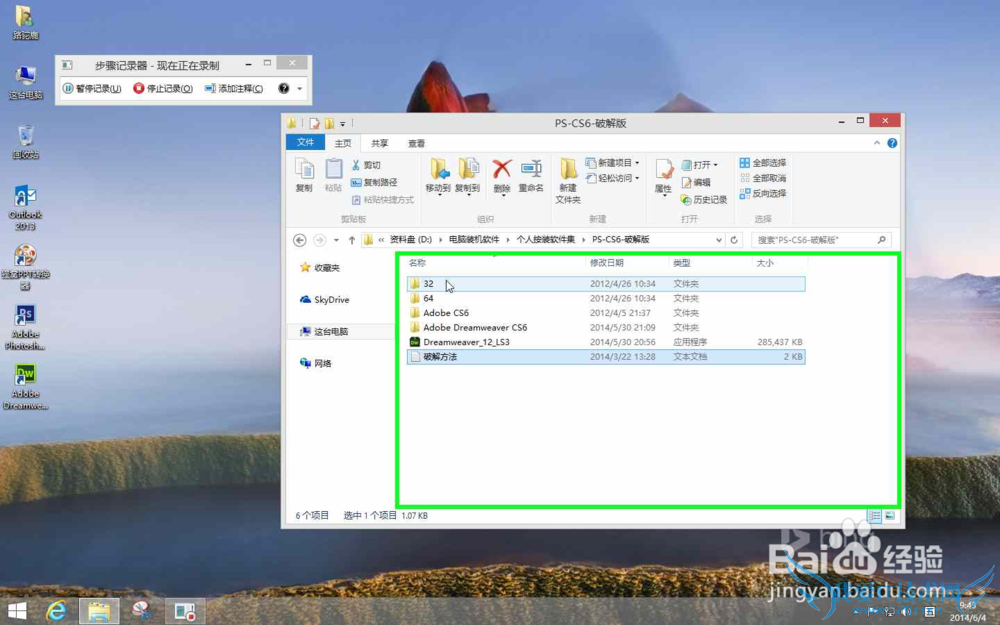Switch to the details view icon in status bar
Image resolution: width=1000 pixels, height=625 pixels.
(874, 515)
